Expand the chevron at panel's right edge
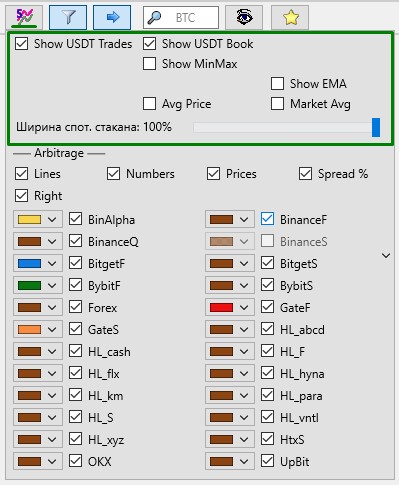 [386, 256]
